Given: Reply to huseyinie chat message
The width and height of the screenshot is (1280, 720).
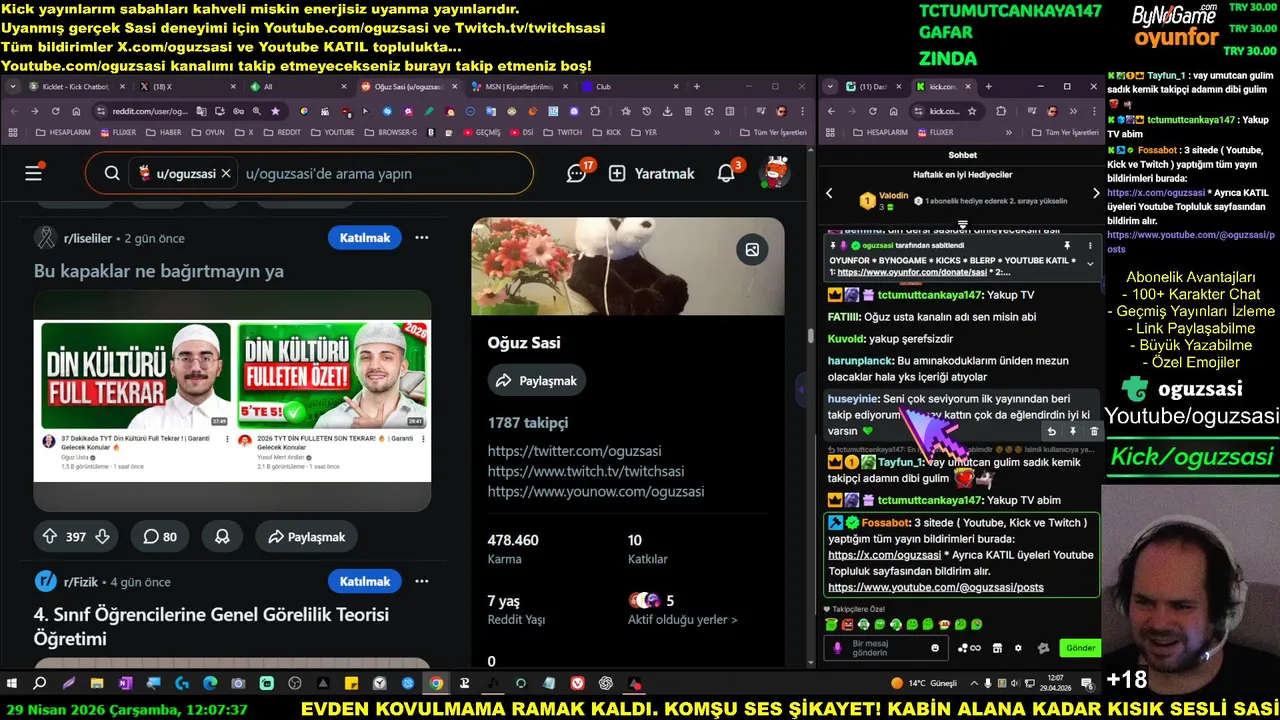Looking at the screenshot, I should click(1051, 431).
